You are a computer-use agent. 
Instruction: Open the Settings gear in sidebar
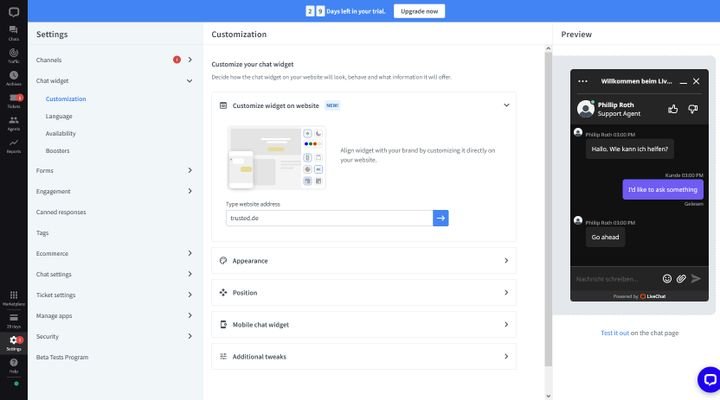(14, 343)
